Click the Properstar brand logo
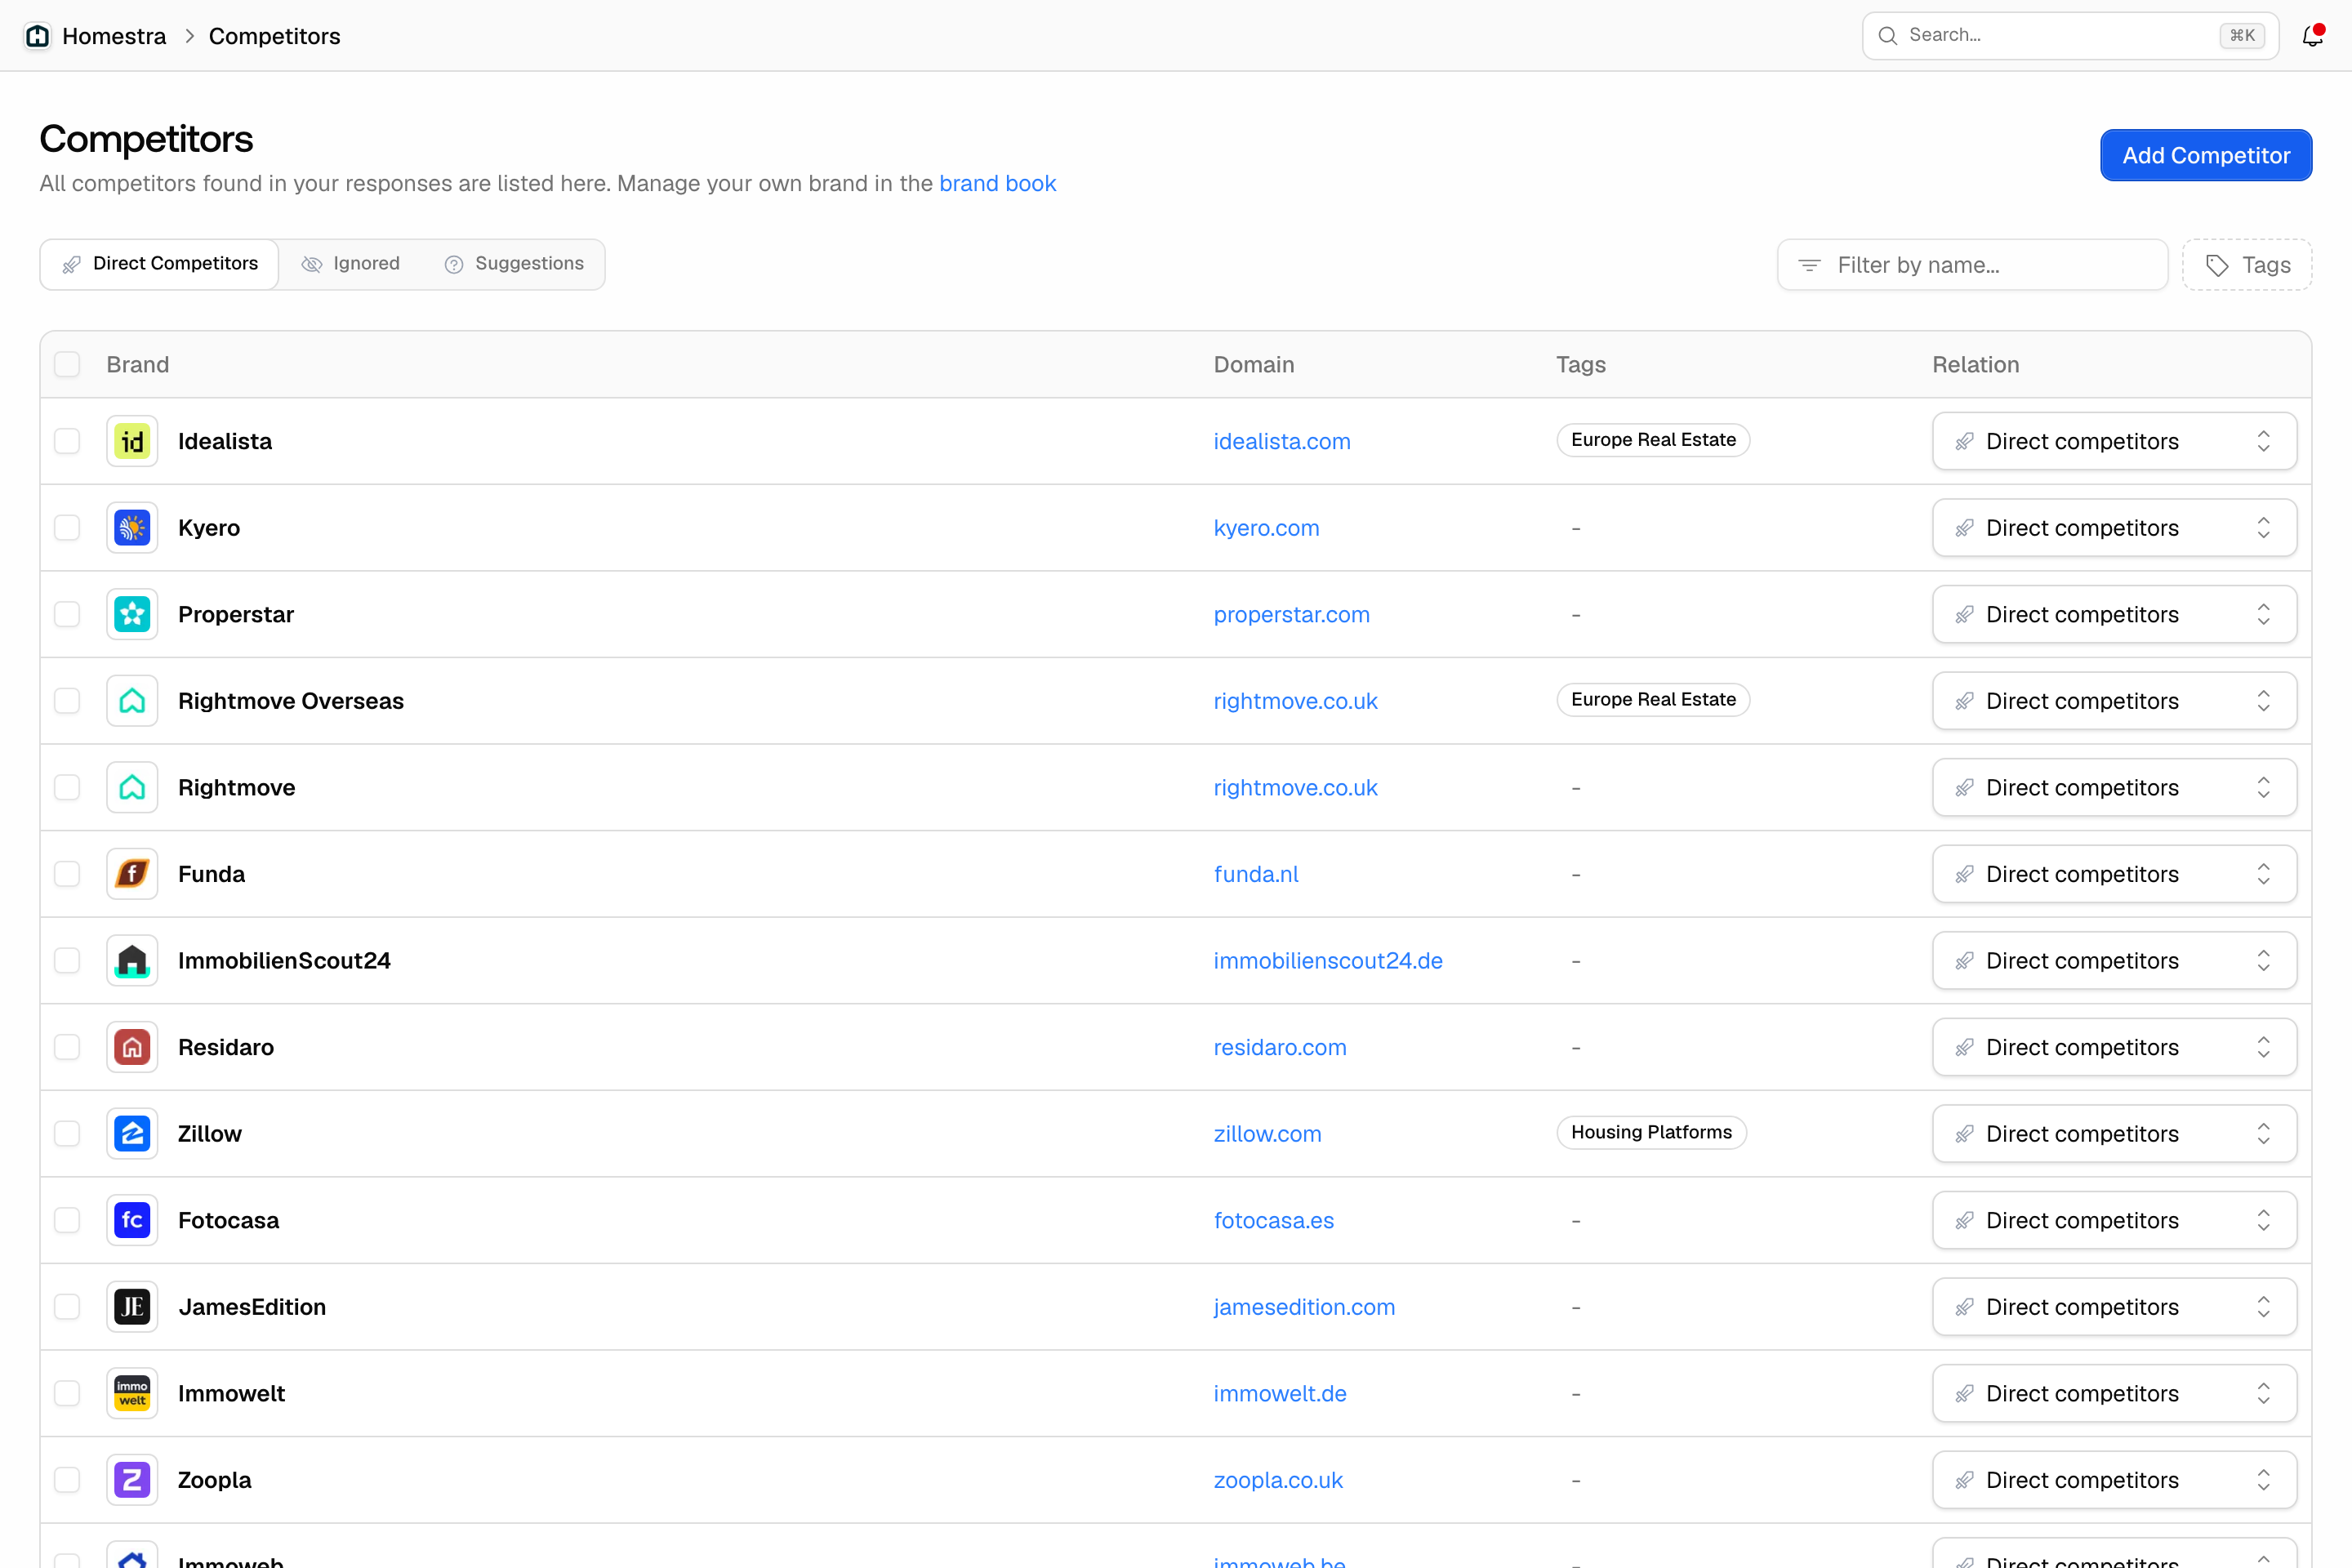The image size is (2352, 1568). [132, 614]
